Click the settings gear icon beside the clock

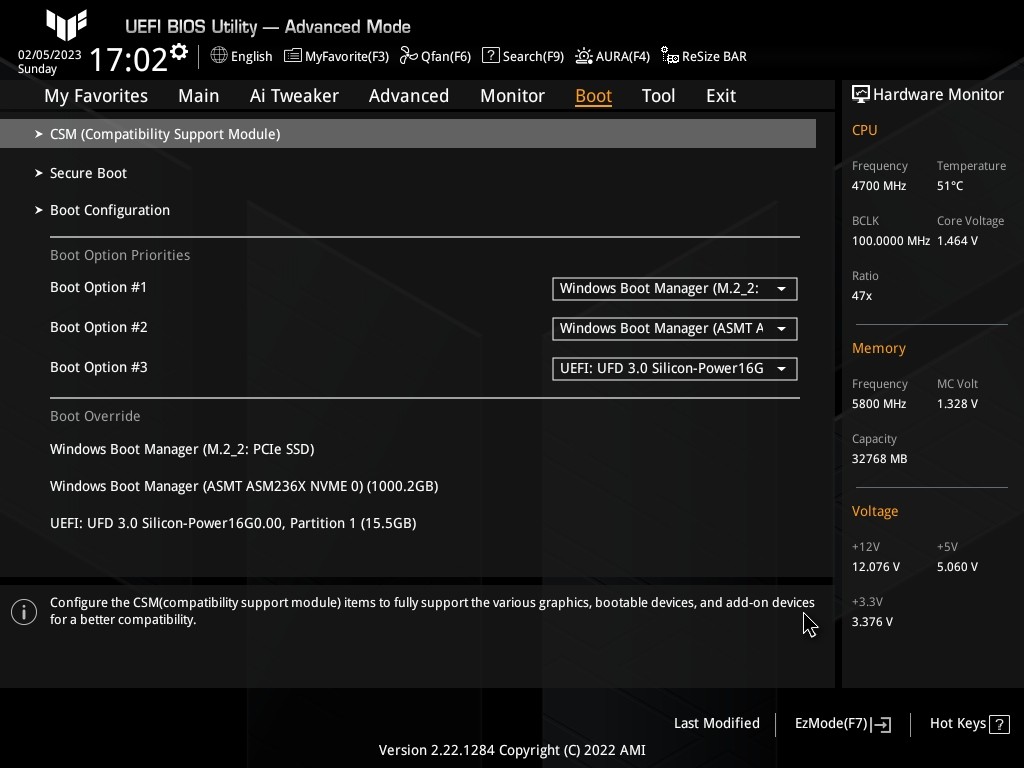click(179, 51)
